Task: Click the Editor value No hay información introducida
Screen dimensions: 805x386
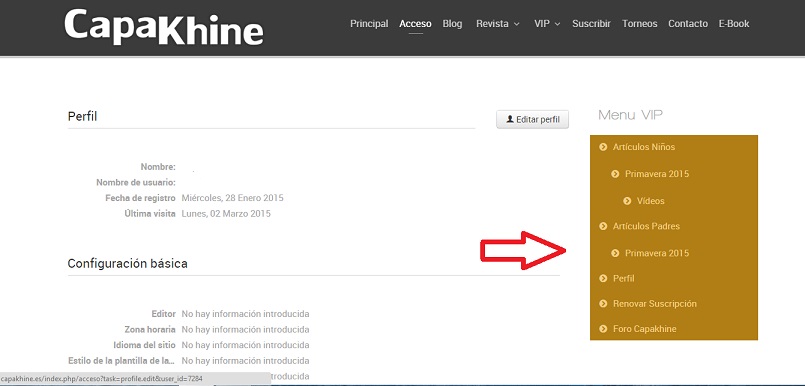Action: (245, 314)
